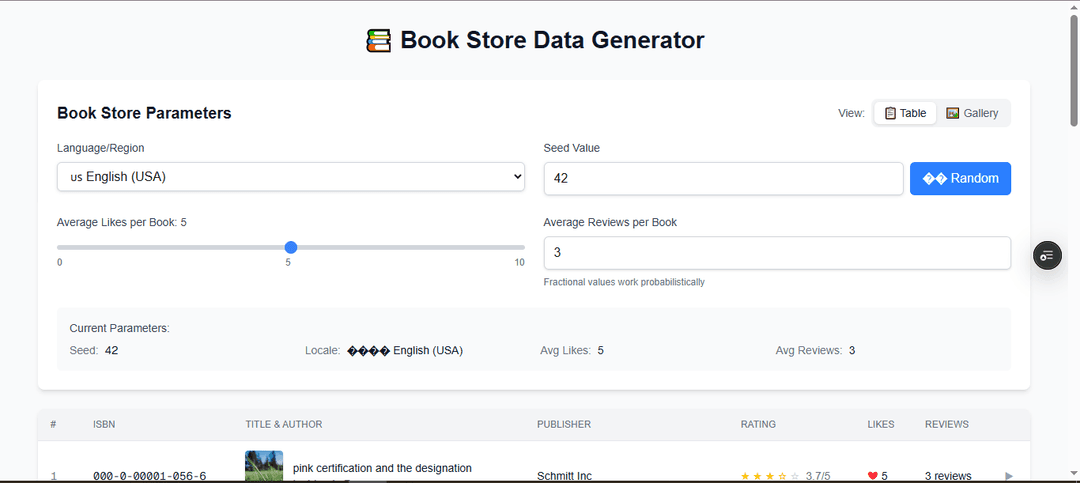Click the REVIEWS column header
The image size is (1080, 483).
tap(946, 424)
